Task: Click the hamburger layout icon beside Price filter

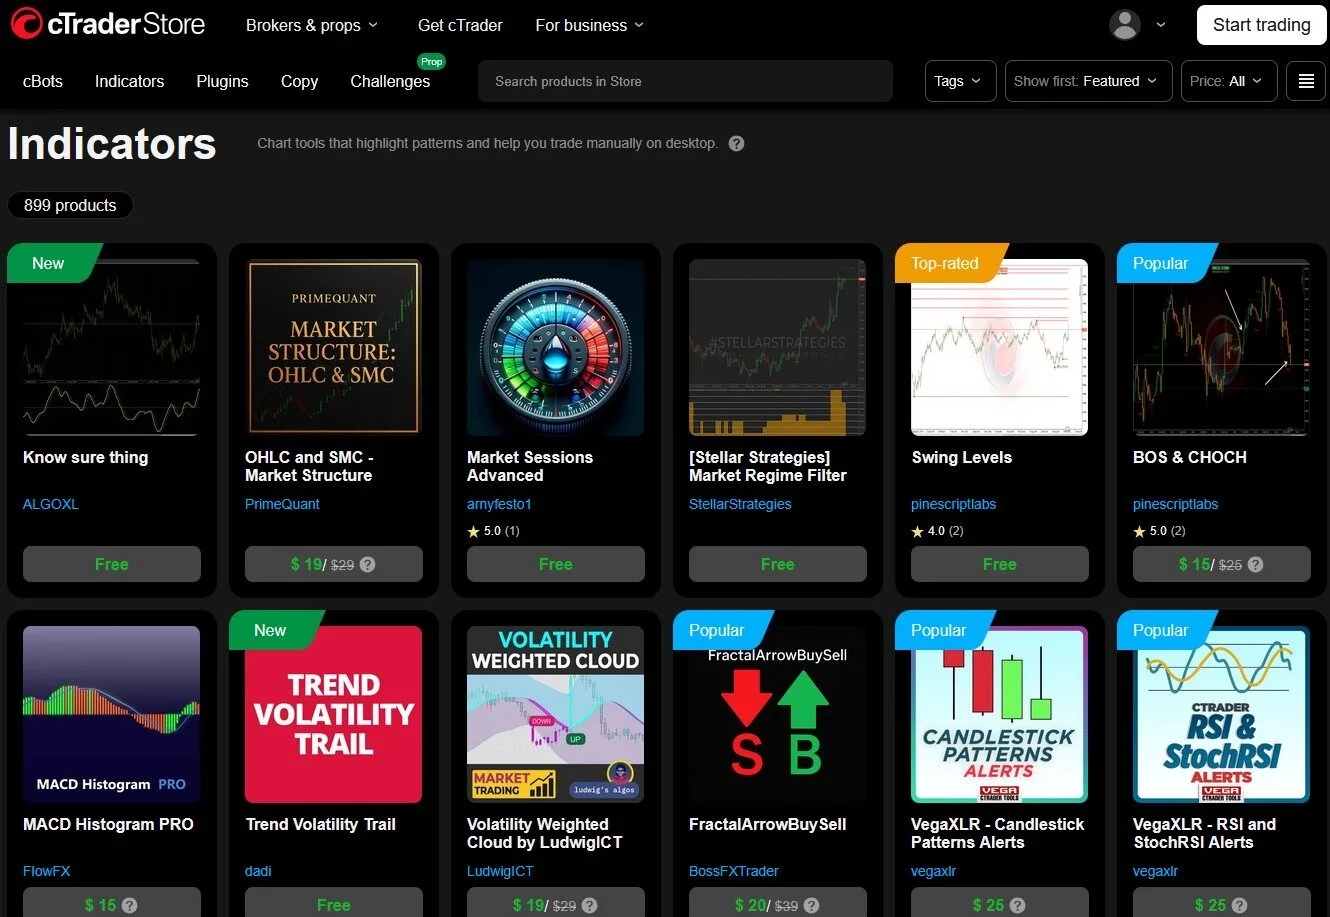Action: (1306, 81)
